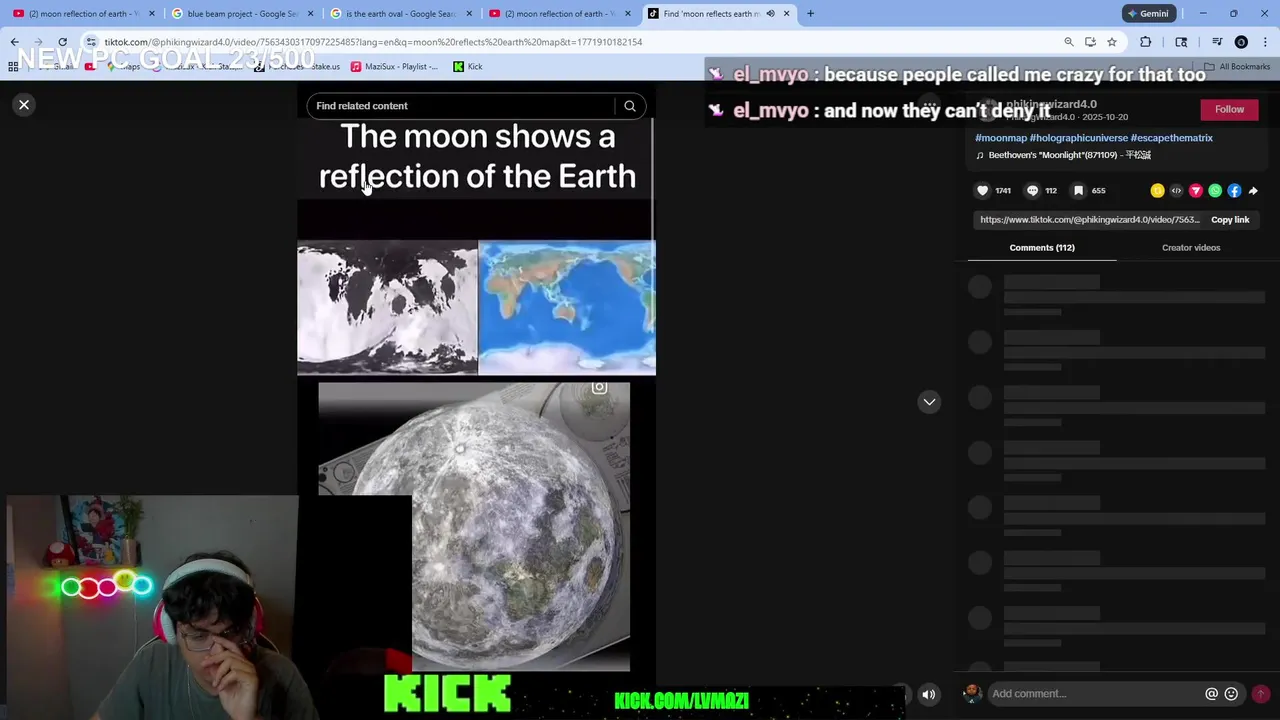Focus the Find related content search box

tap(463, 106)
